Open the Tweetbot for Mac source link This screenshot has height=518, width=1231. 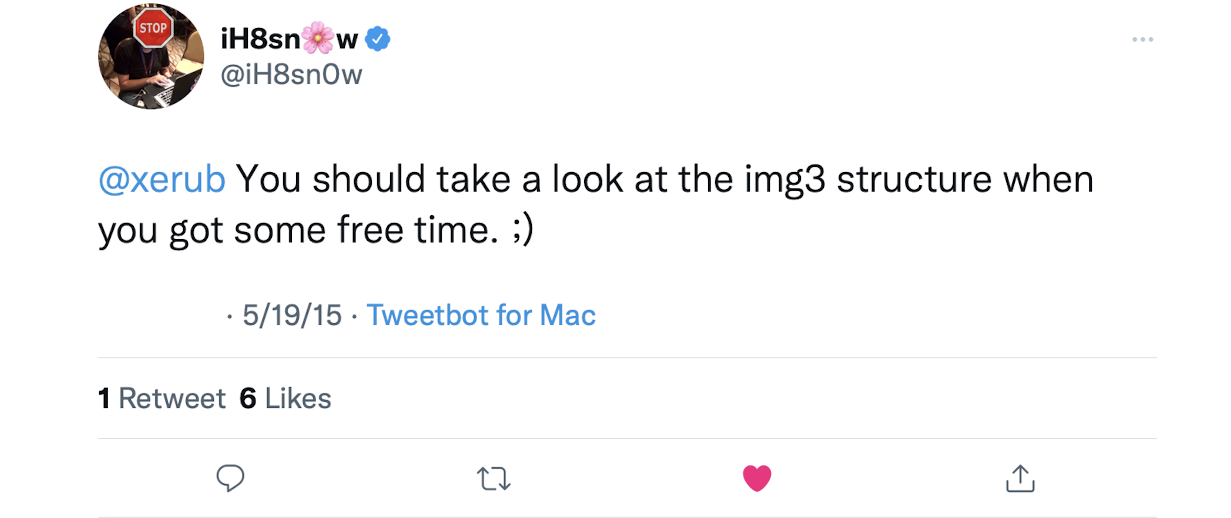(x=481, y=316)
